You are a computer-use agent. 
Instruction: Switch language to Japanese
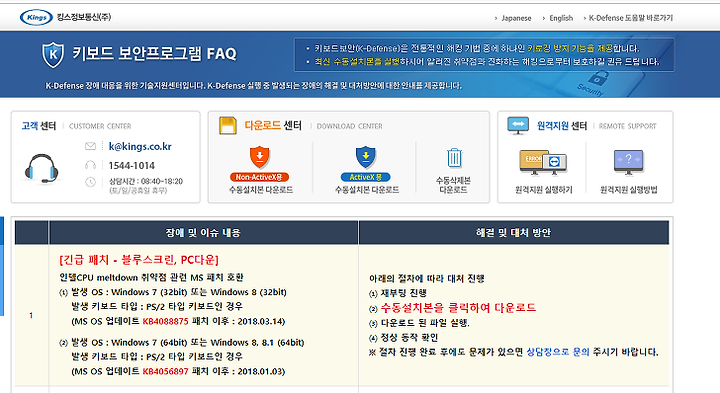(x=516, y=18)
